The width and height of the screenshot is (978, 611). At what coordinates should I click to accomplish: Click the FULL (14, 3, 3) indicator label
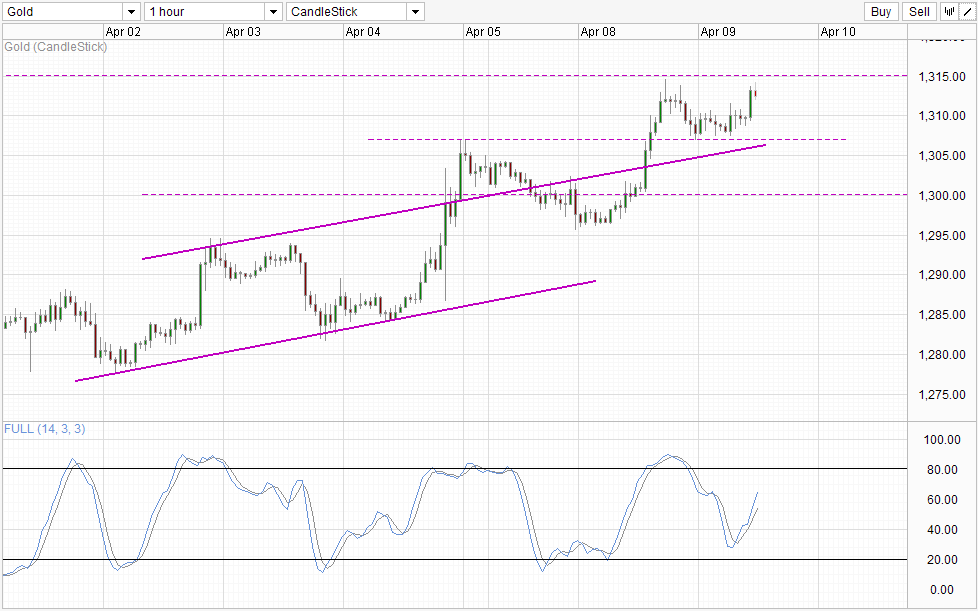(44, 427)
